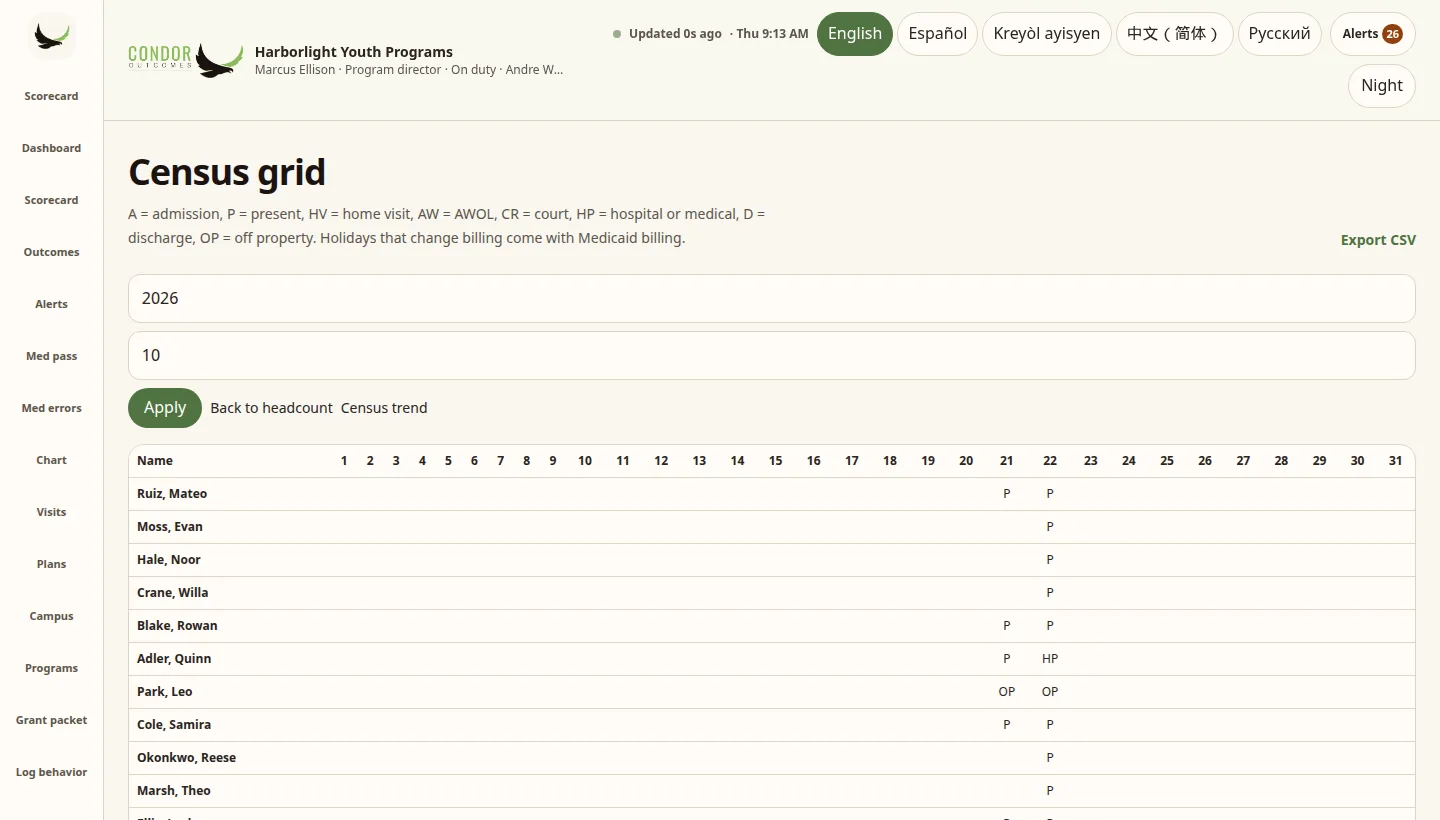Set the language to Русский
The width and height of the screenshot is (1440, 820).
click(1280, 34)
